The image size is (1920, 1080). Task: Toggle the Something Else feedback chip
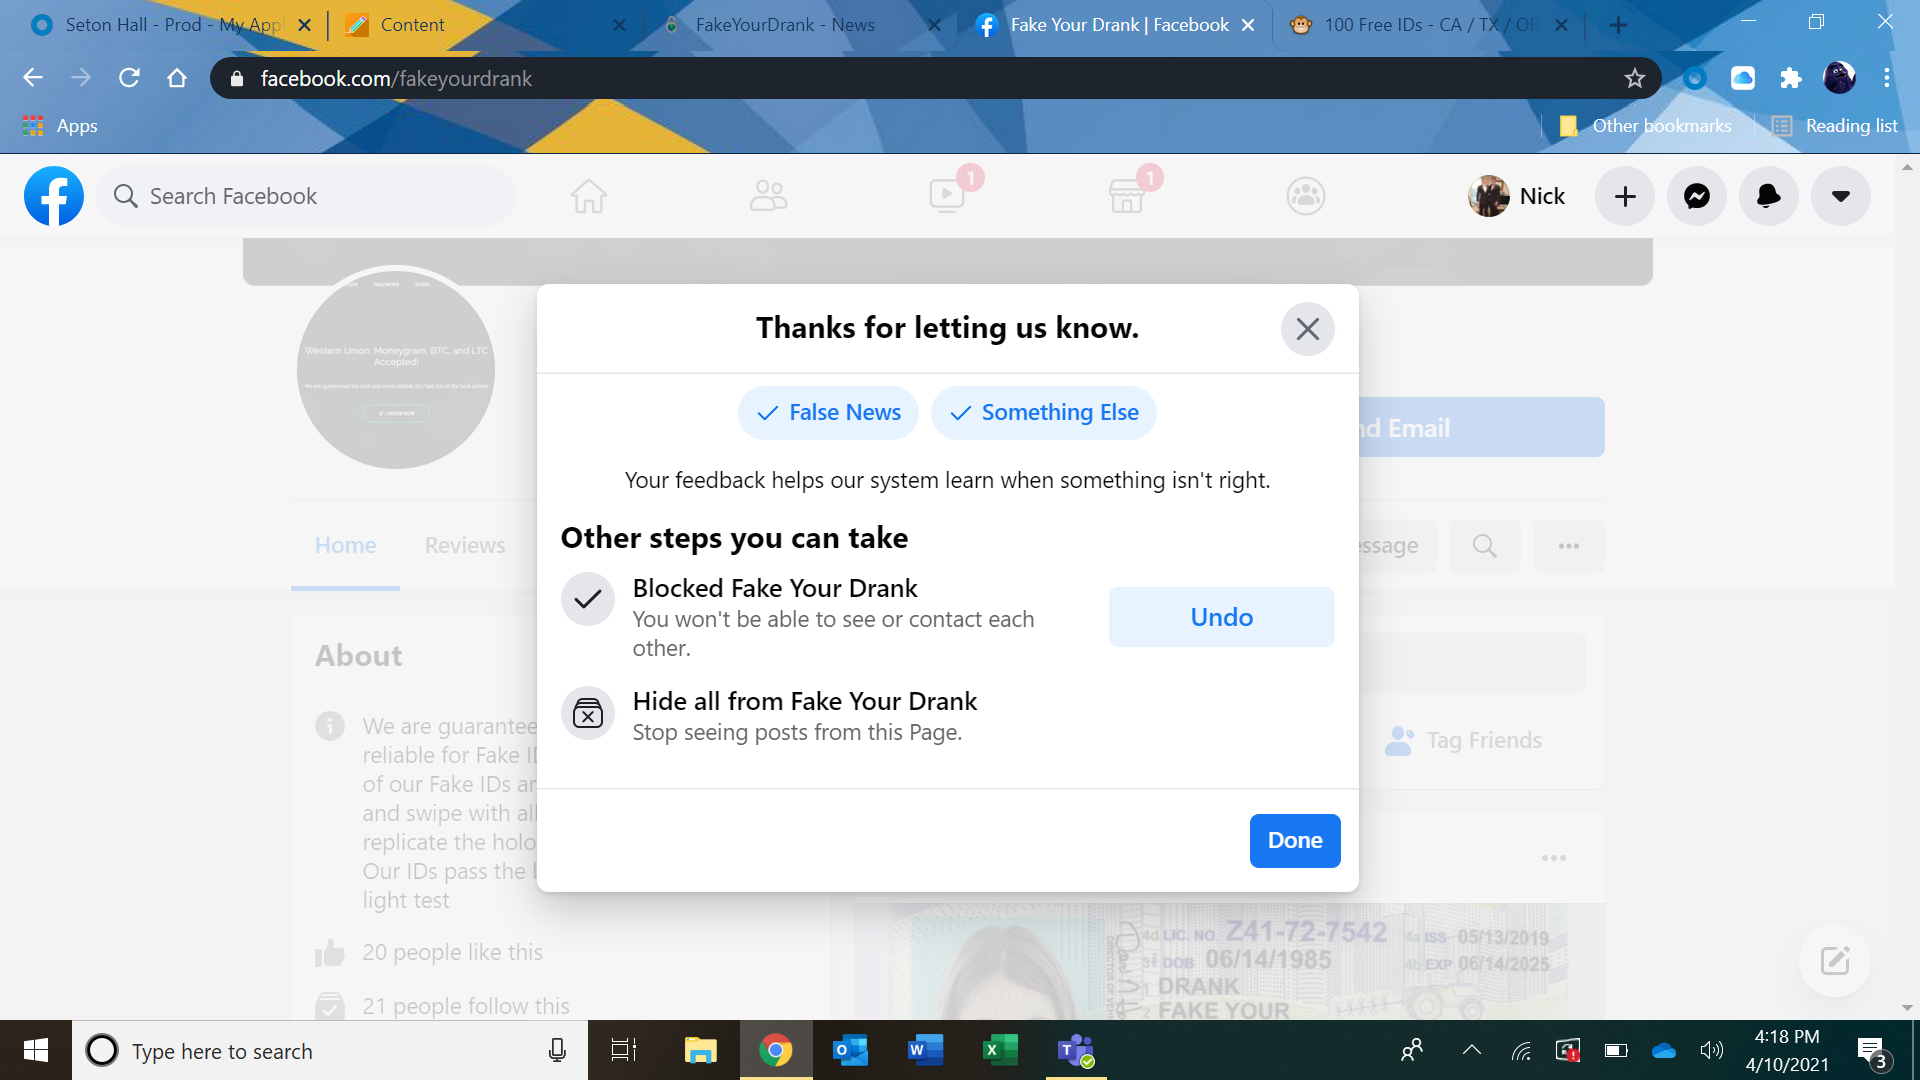(1043, 413)
